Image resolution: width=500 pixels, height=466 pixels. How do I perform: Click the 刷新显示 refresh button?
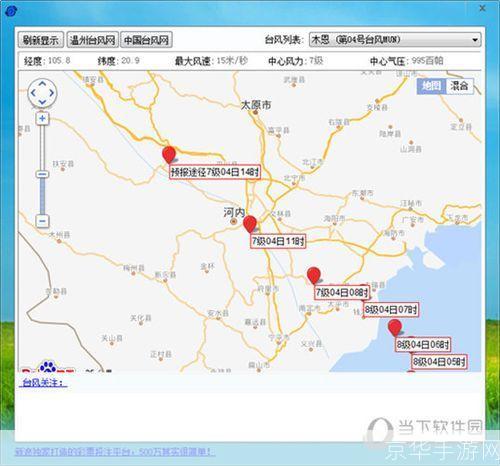(41, 40)
